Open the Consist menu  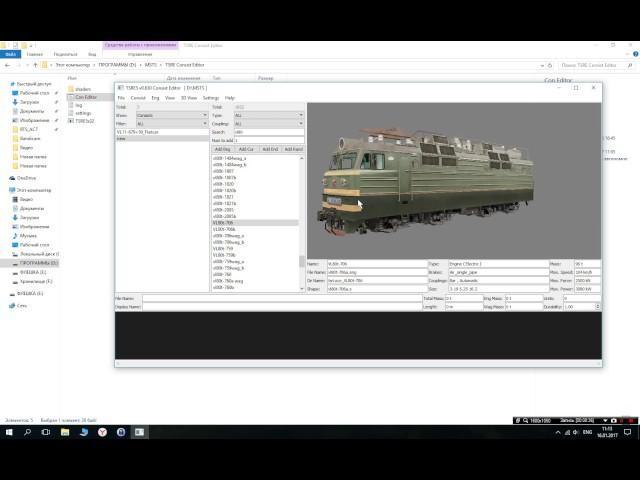(x=138, y=98)
